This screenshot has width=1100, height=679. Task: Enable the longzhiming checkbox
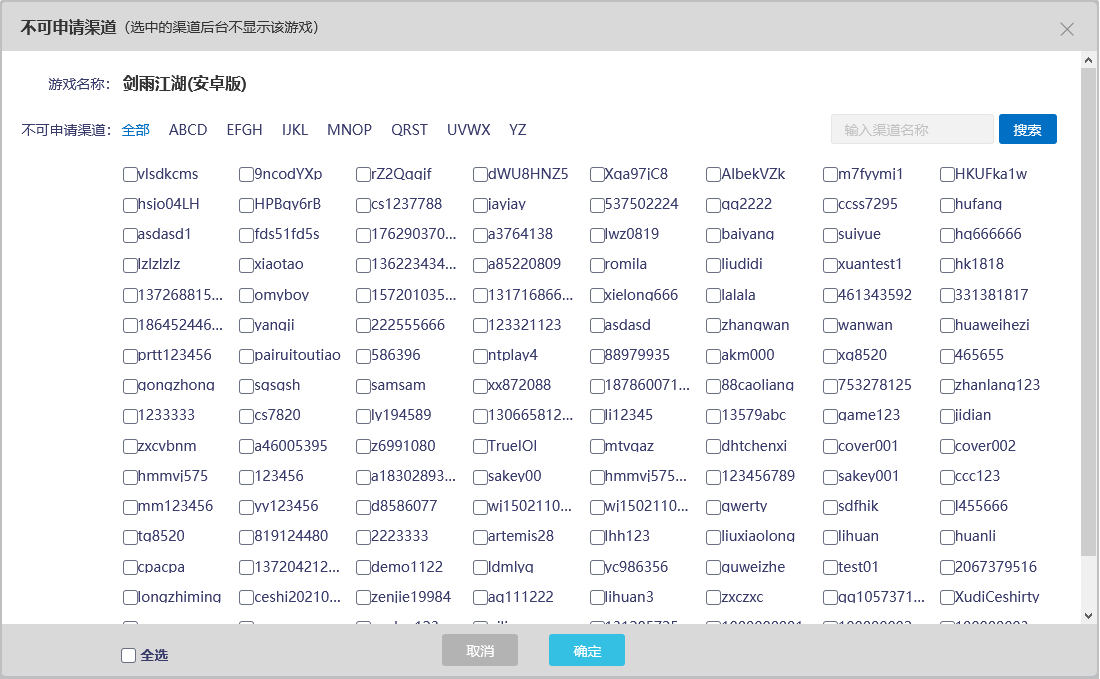(130, 598)
